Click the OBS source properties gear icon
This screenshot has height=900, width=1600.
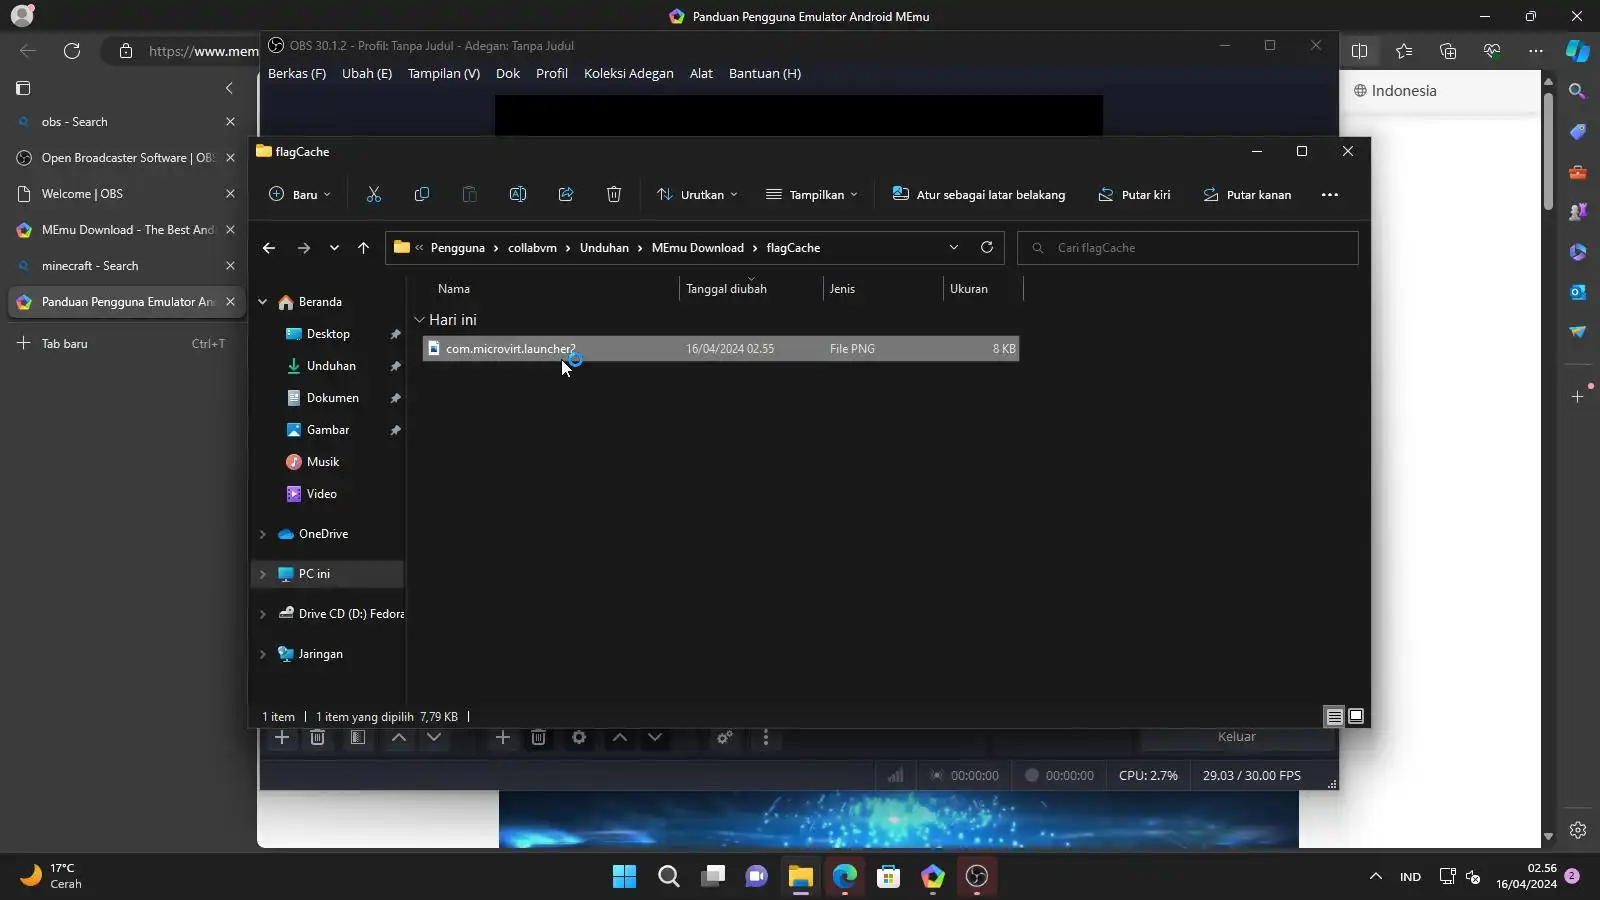579,738
